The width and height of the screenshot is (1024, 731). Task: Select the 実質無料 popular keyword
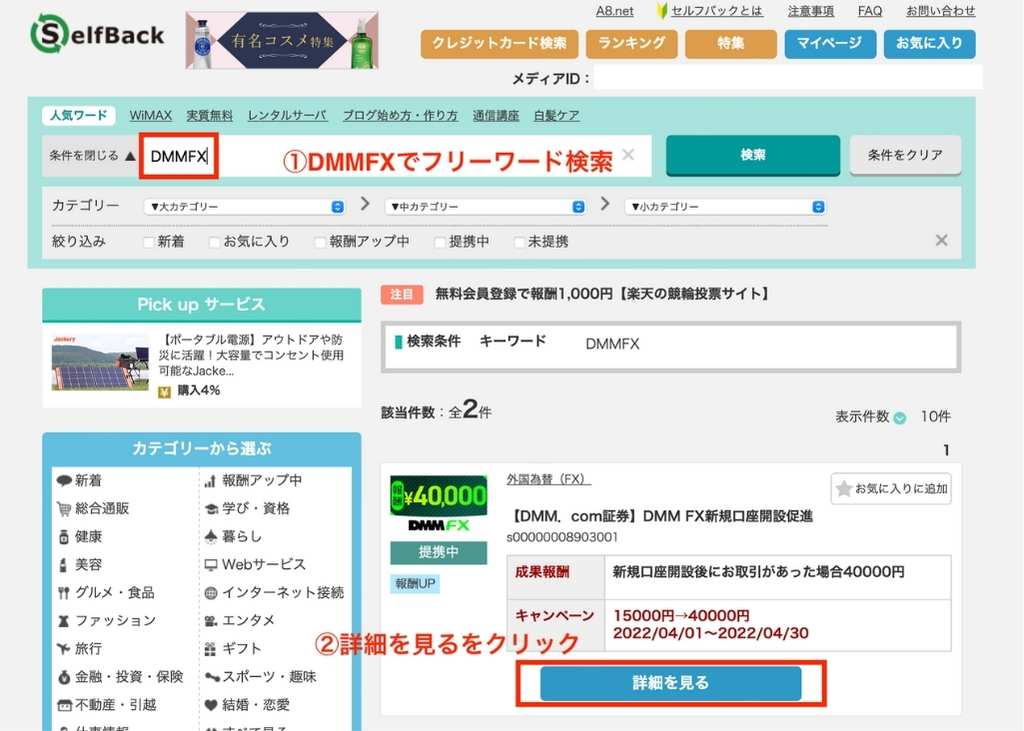(x=210, y=116)
